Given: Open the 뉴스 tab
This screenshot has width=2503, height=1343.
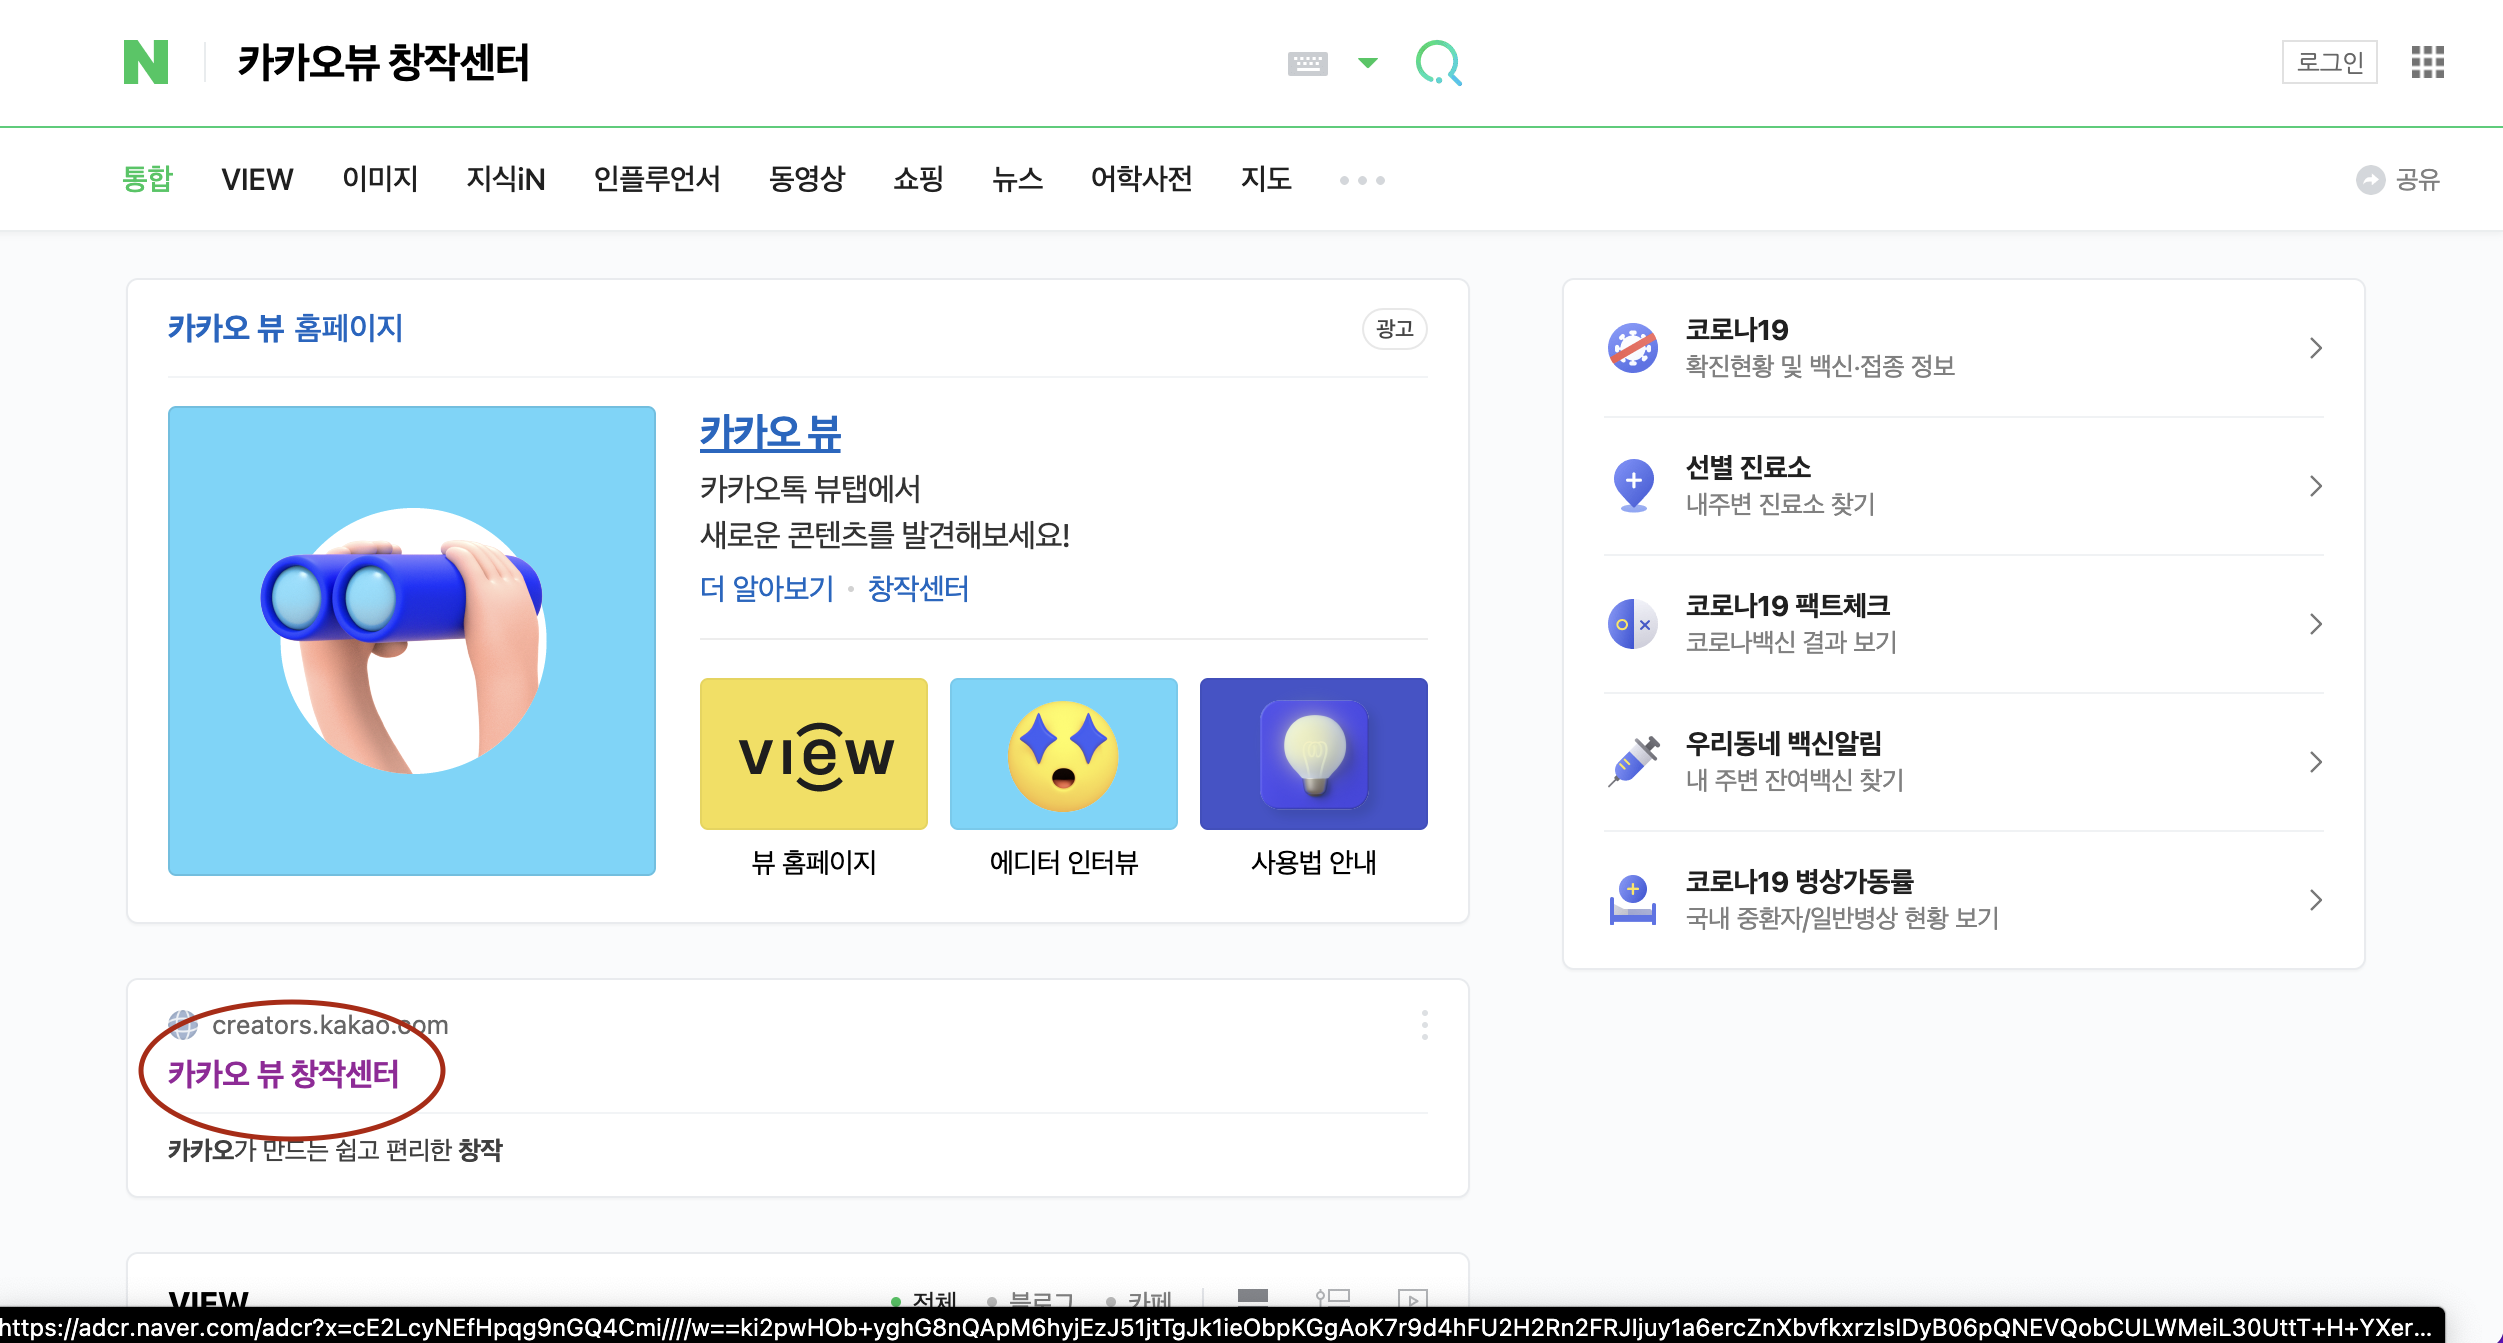Looking at the screenshot, I should tap(1017, 179).
